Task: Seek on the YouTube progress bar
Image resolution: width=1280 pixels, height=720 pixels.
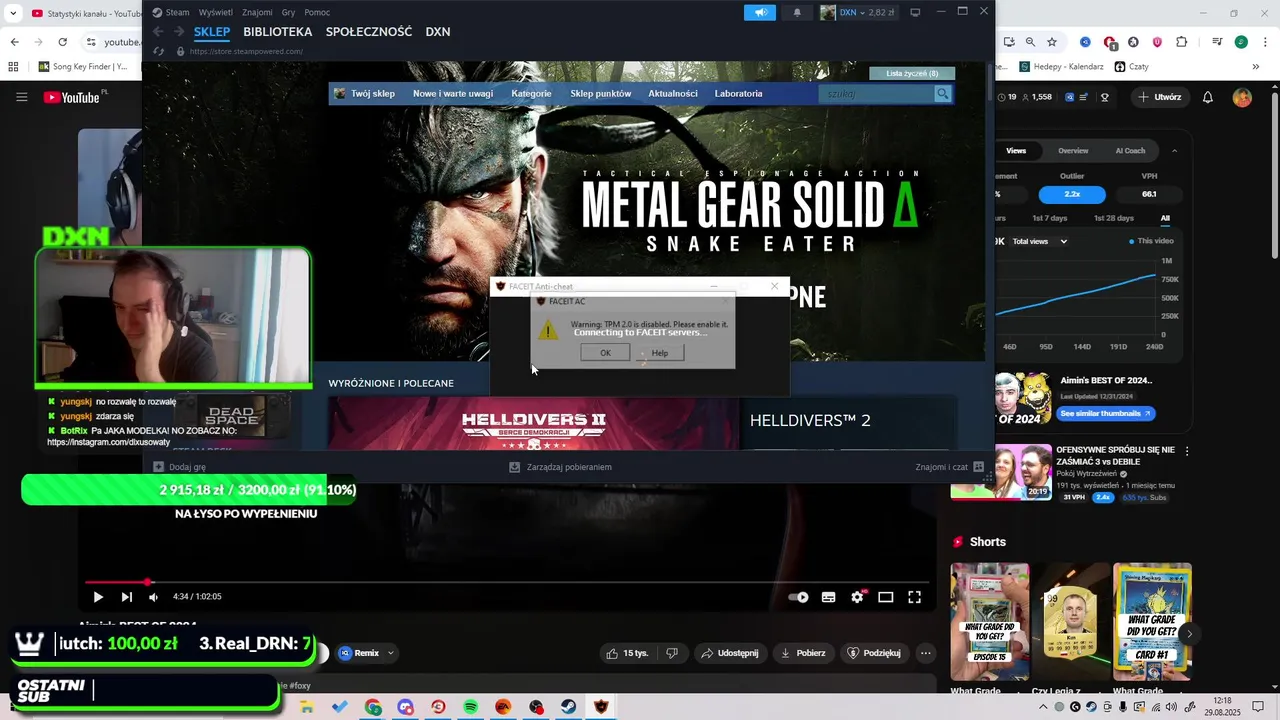Action: 506,581
